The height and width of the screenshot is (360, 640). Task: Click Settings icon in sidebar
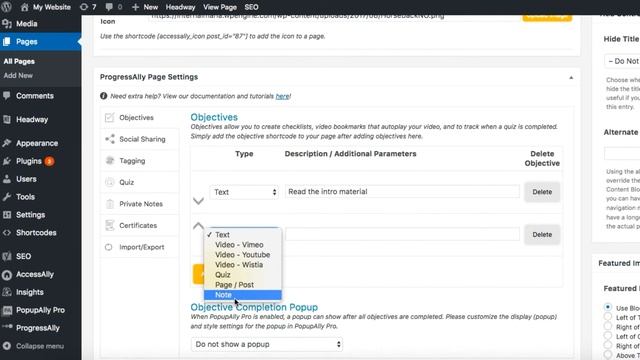click(x=7, y=215)
